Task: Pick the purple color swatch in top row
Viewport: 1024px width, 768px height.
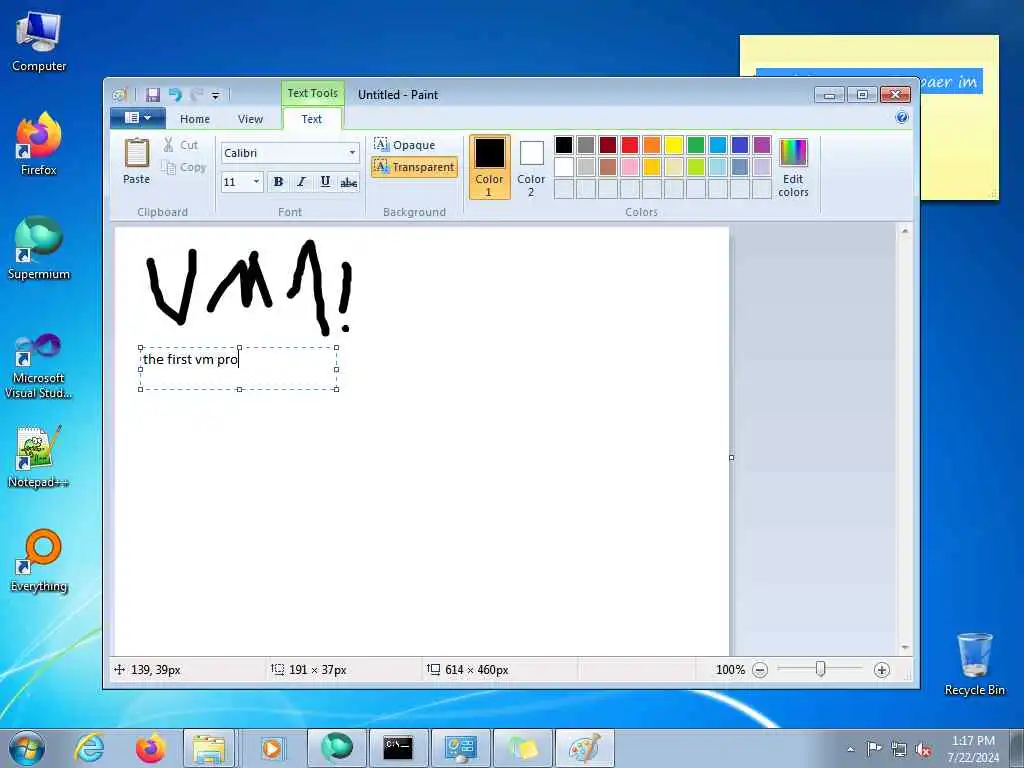Action: pyautogui.click(x=761, y=144)
